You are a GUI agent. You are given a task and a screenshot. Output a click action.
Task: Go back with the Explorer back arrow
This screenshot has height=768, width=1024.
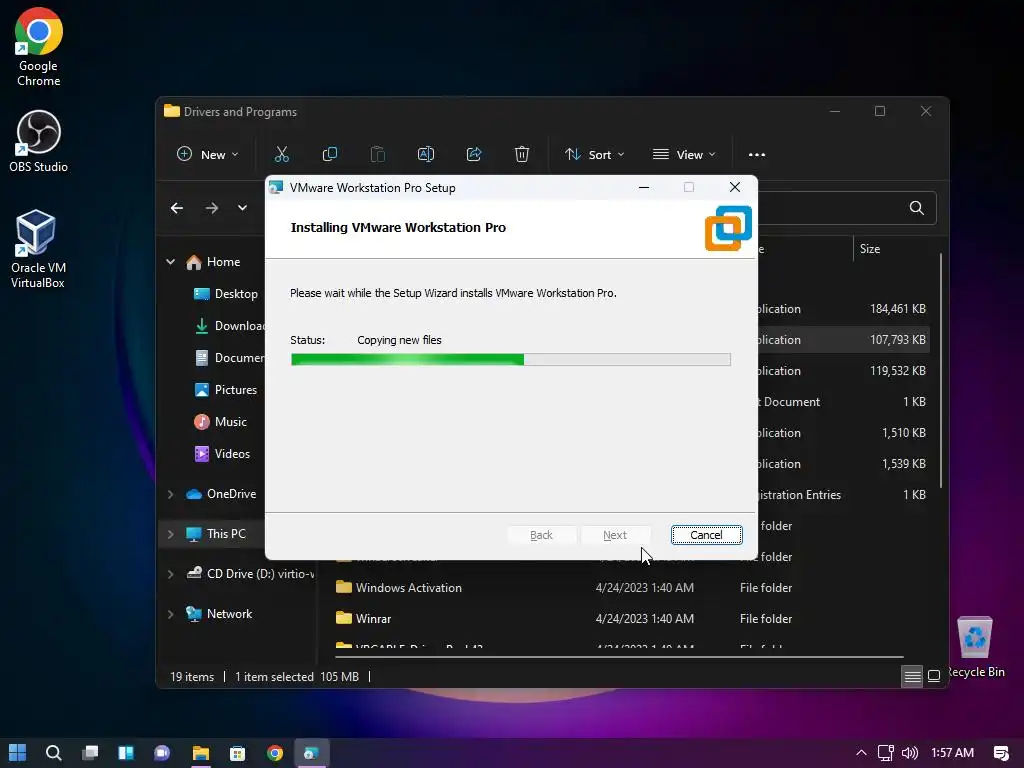(x=177, y=208)
